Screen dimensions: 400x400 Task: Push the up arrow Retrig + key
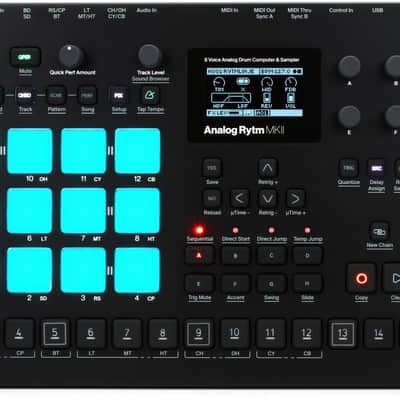click(268, 168)
